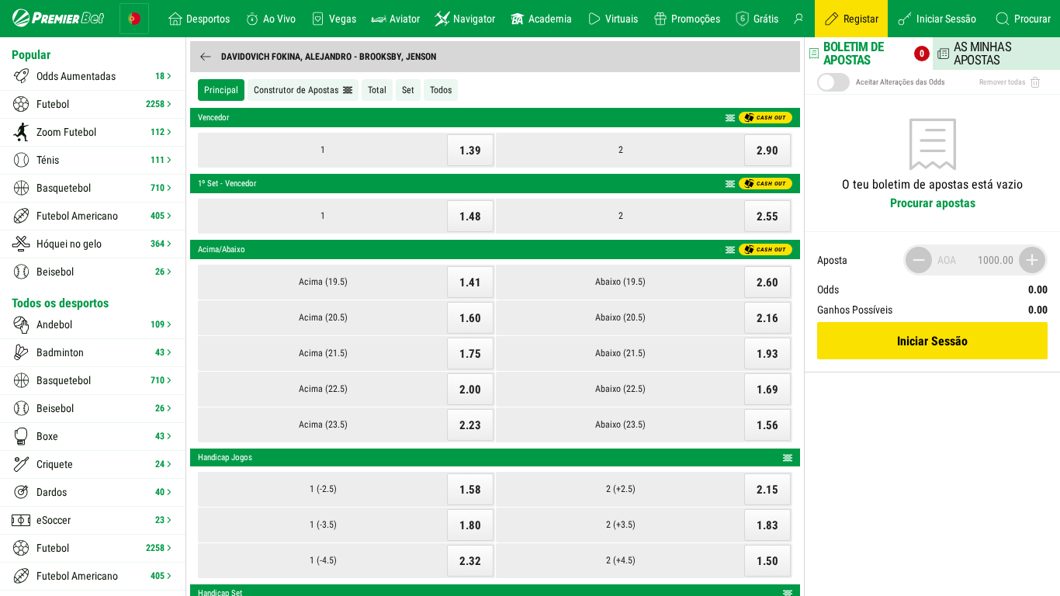Expand Dardos 40 arrow
Image resolution: width=1060 pixels, height=596 pixels.
169,493
